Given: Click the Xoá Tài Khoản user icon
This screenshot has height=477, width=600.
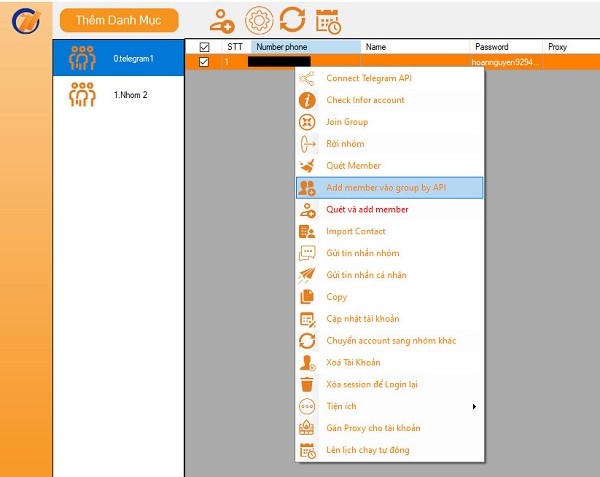Looking at the screenshot, I should pyautogui.click(x=307, y=363).
